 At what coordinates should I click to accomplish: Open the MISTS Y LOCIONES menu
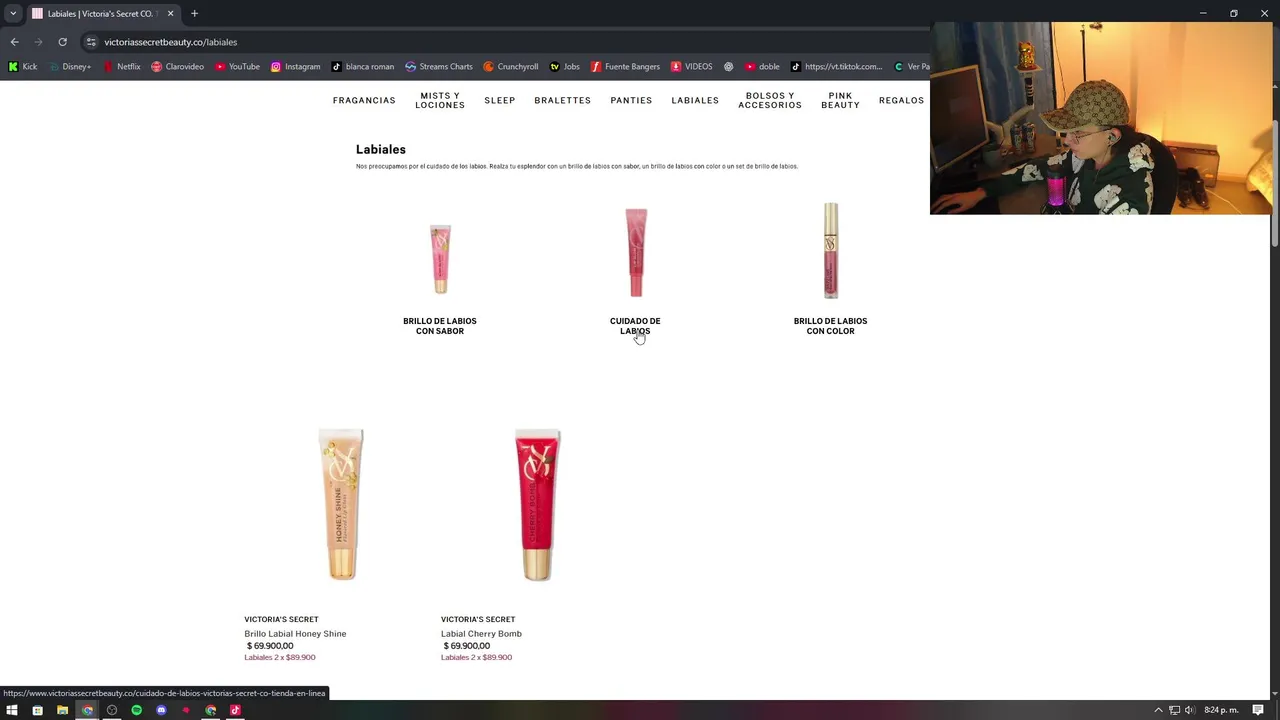(x=440, y=100)
